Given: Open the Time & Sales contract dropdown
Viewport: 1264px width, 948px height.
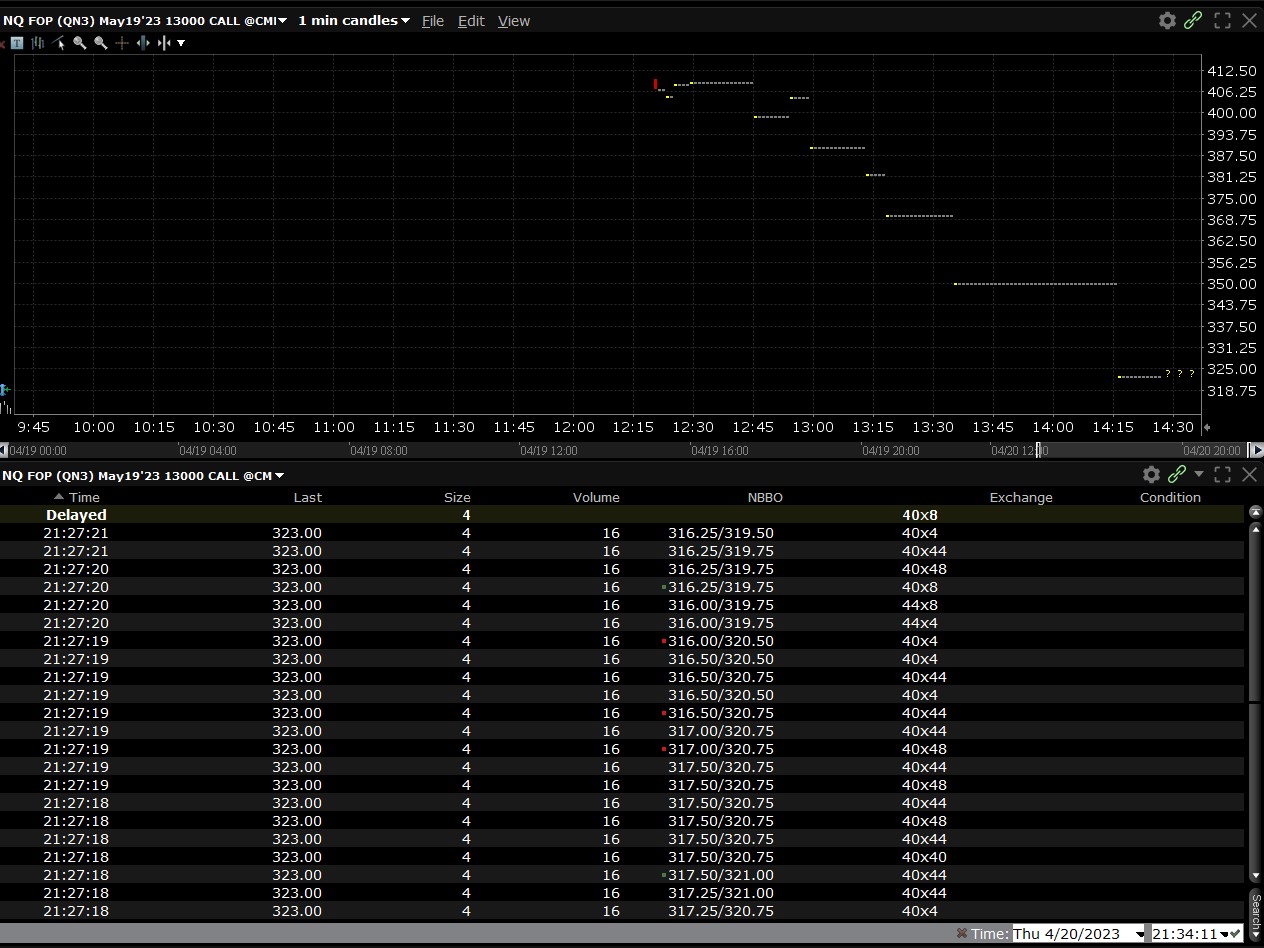Looking at the screenshot, I should click(x=279, y=476).
